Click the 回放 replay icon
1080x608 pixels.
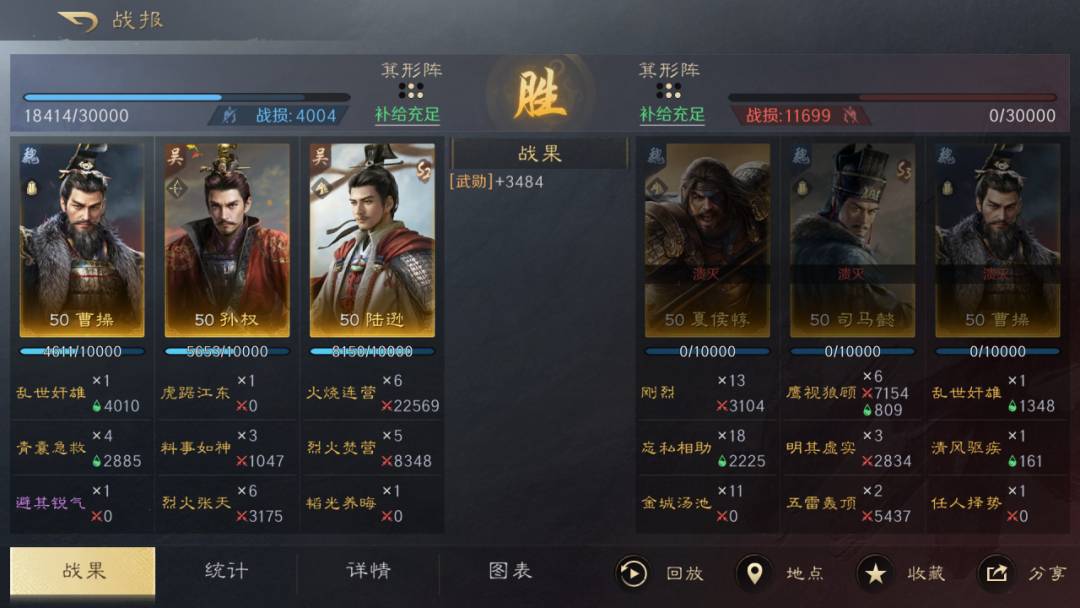[x=632, y=573]
